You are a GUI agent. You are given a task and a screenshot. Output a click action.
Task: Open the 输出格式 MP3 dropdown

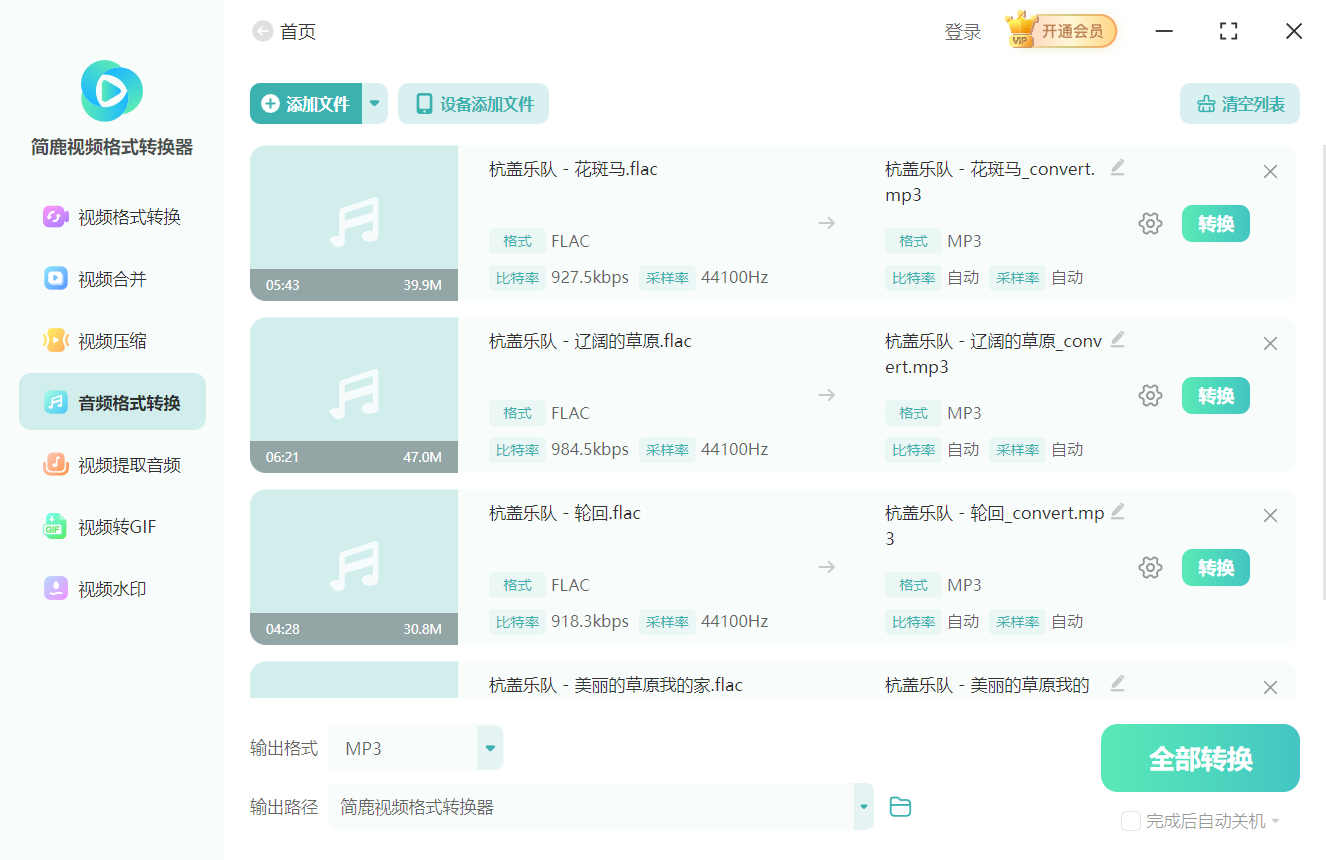489,747
